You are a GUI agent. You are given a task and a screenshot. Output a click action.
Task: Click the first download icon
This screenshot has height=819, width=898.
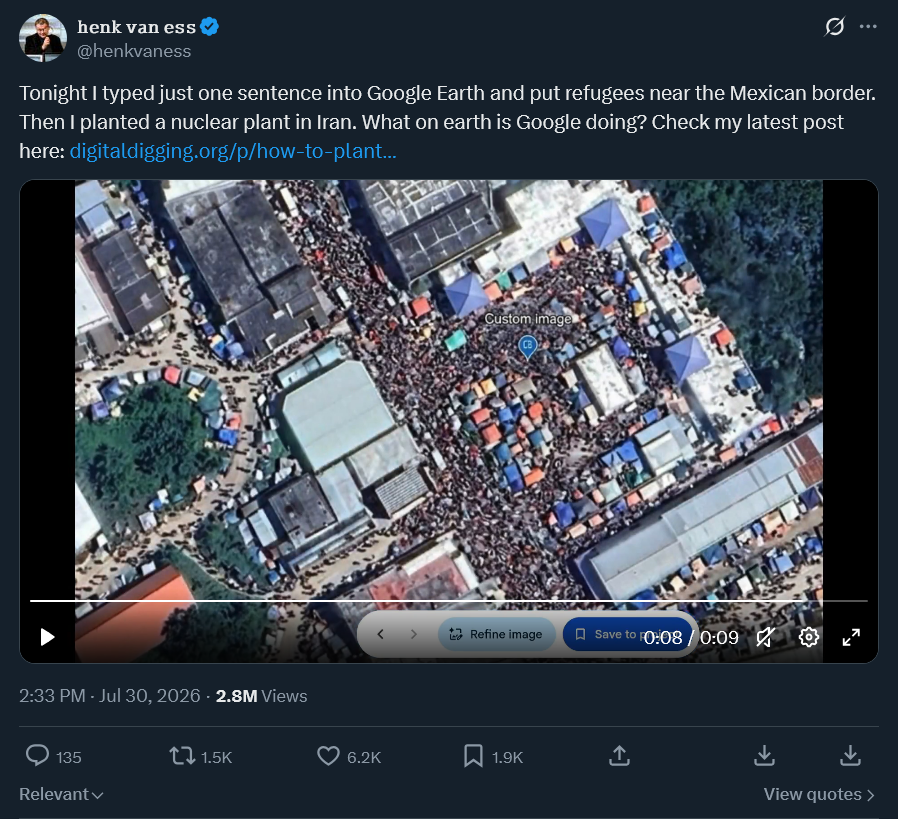(x=764, y=756)
